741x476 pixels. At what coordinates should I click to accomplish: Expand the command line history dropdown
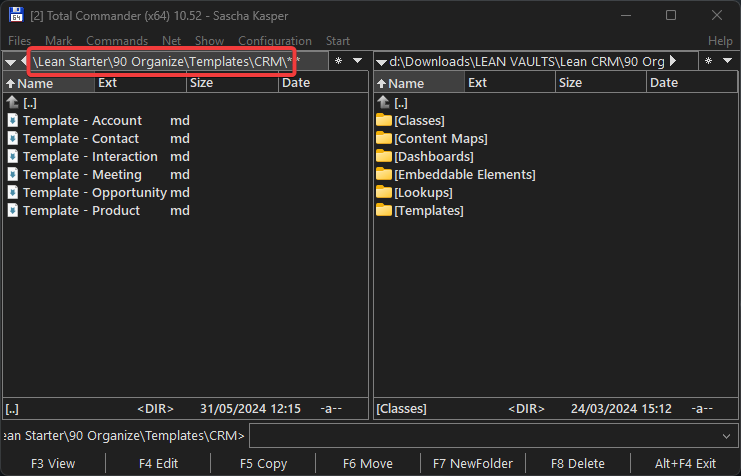(726, 436)
